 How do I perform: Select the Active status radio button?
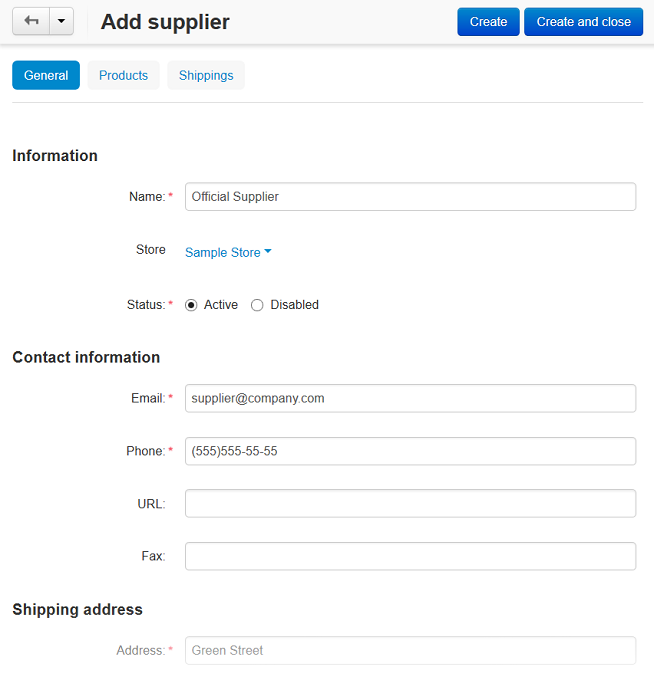coord(191,305)
